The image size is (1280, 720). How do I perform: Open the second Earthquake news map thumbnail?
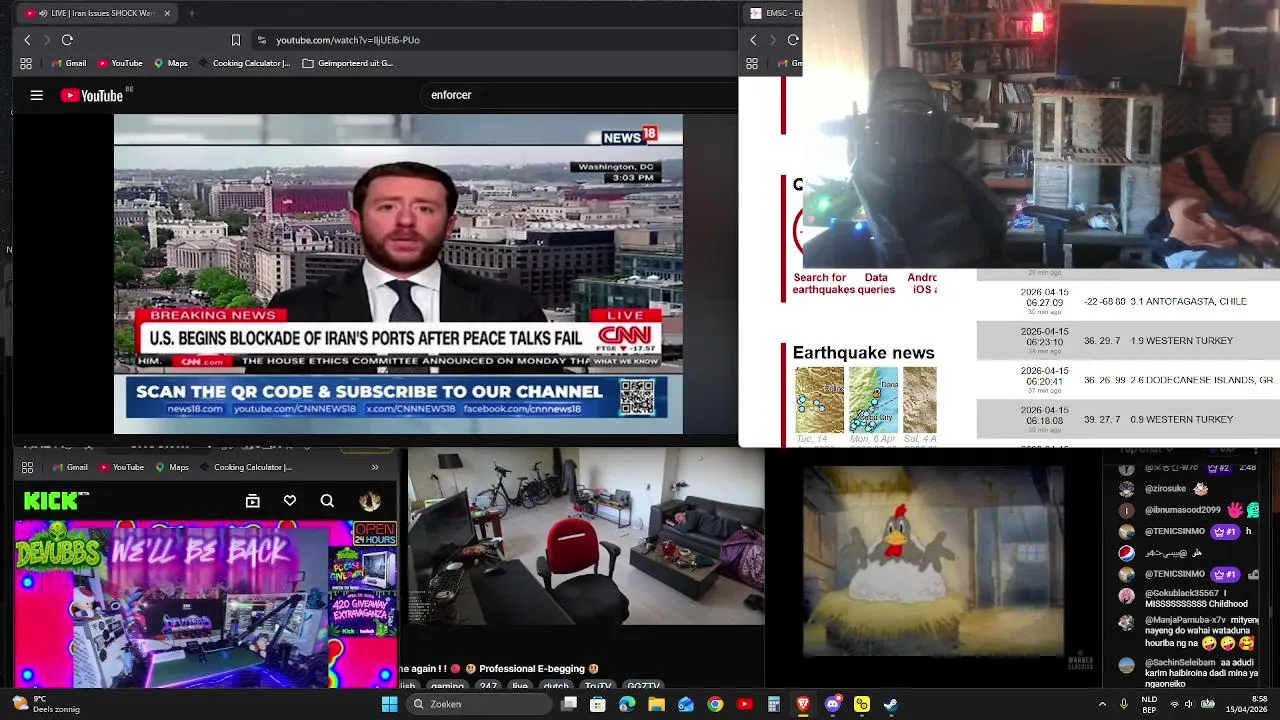pyautogui.click(x=873, y=400)
